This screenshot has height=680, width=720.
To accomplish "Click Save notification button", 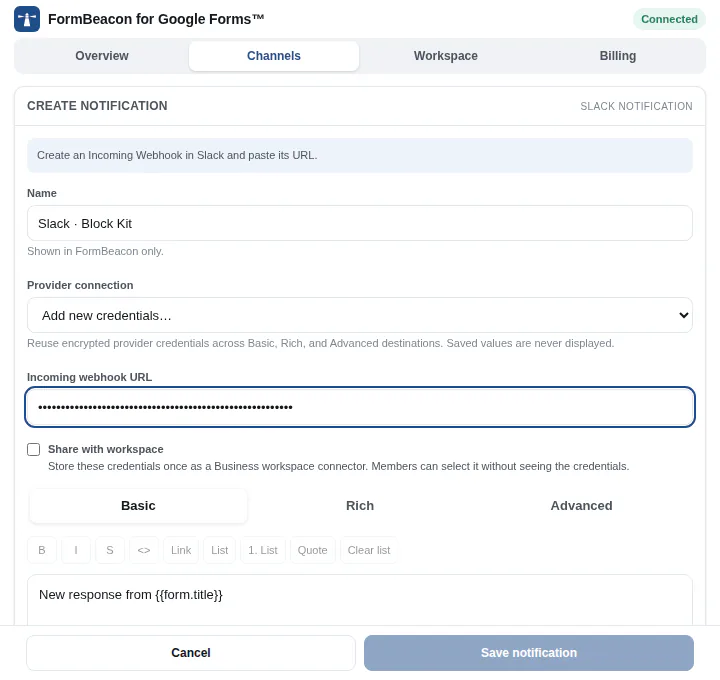I will 529,653.
